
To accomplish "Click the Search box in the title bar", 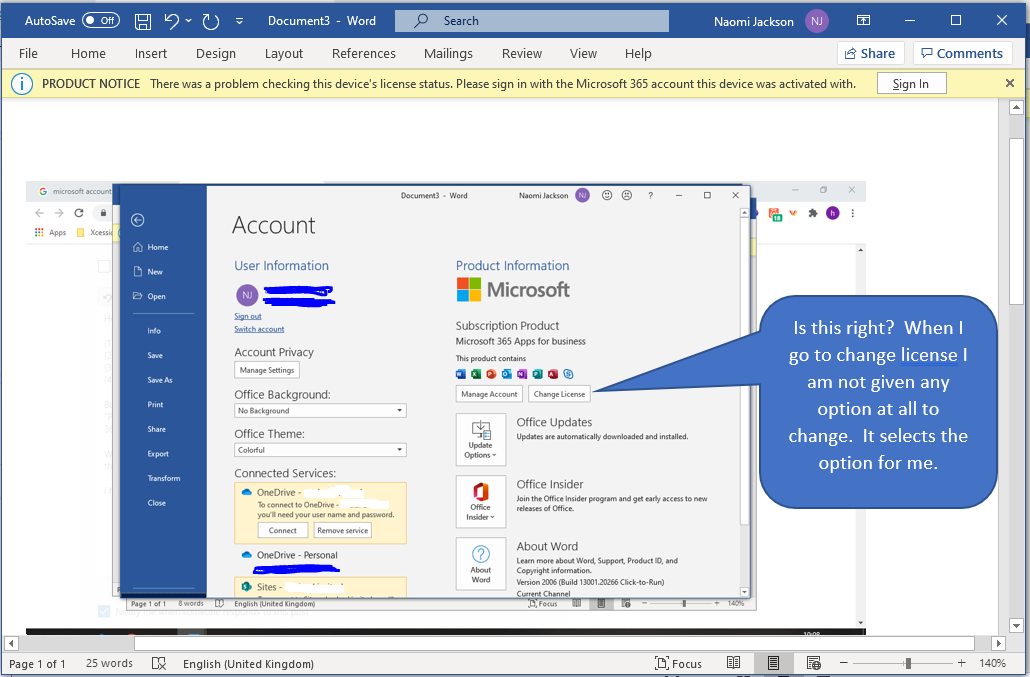I will pos(531,20).
